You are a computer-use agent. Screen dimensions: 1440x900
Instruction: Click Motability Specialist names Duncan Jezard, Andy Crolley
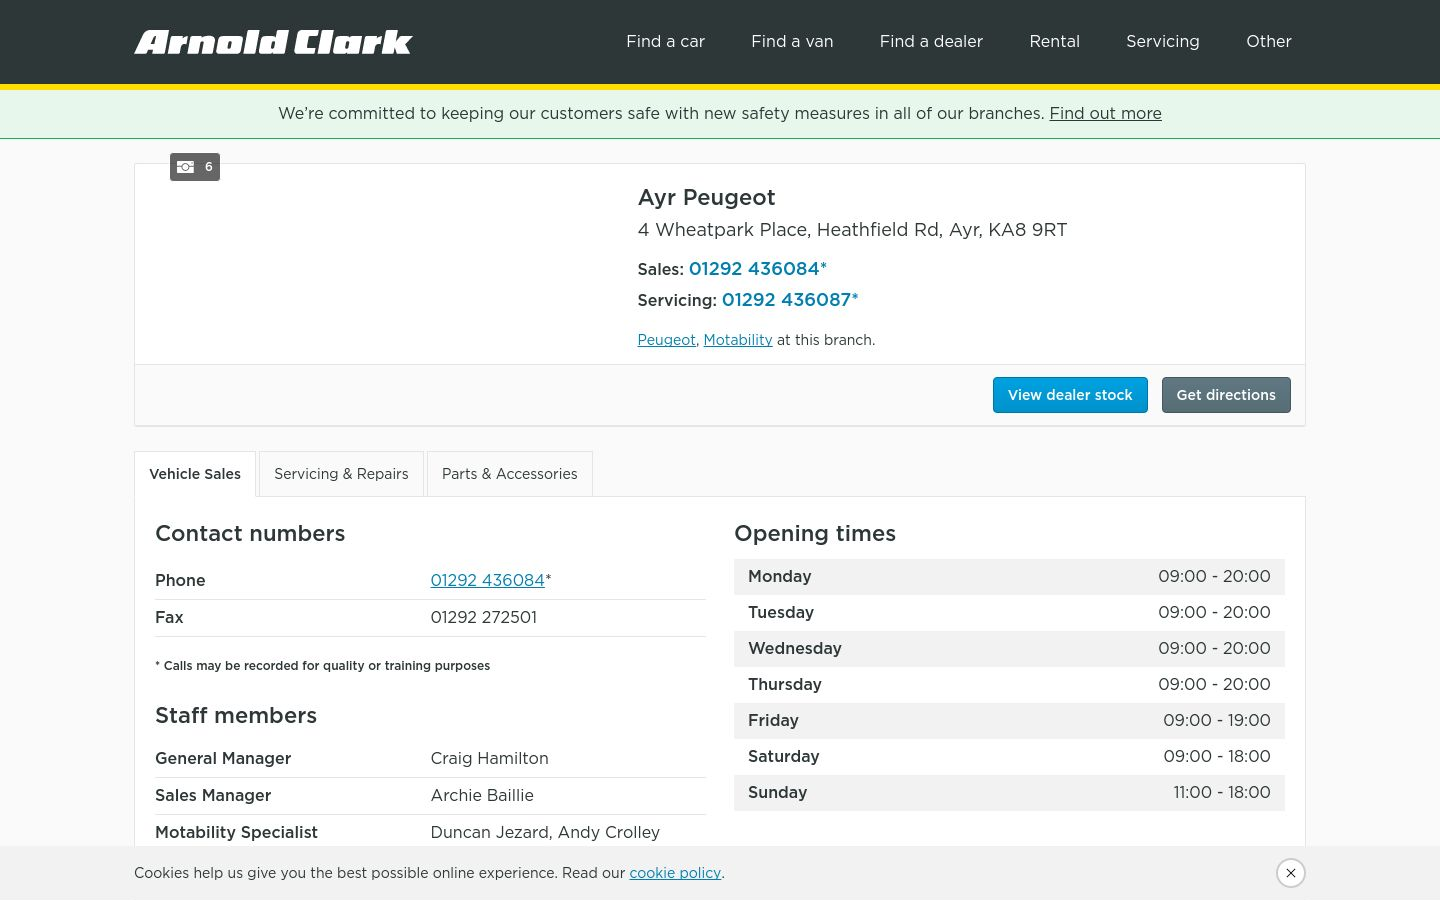(545, 833)
